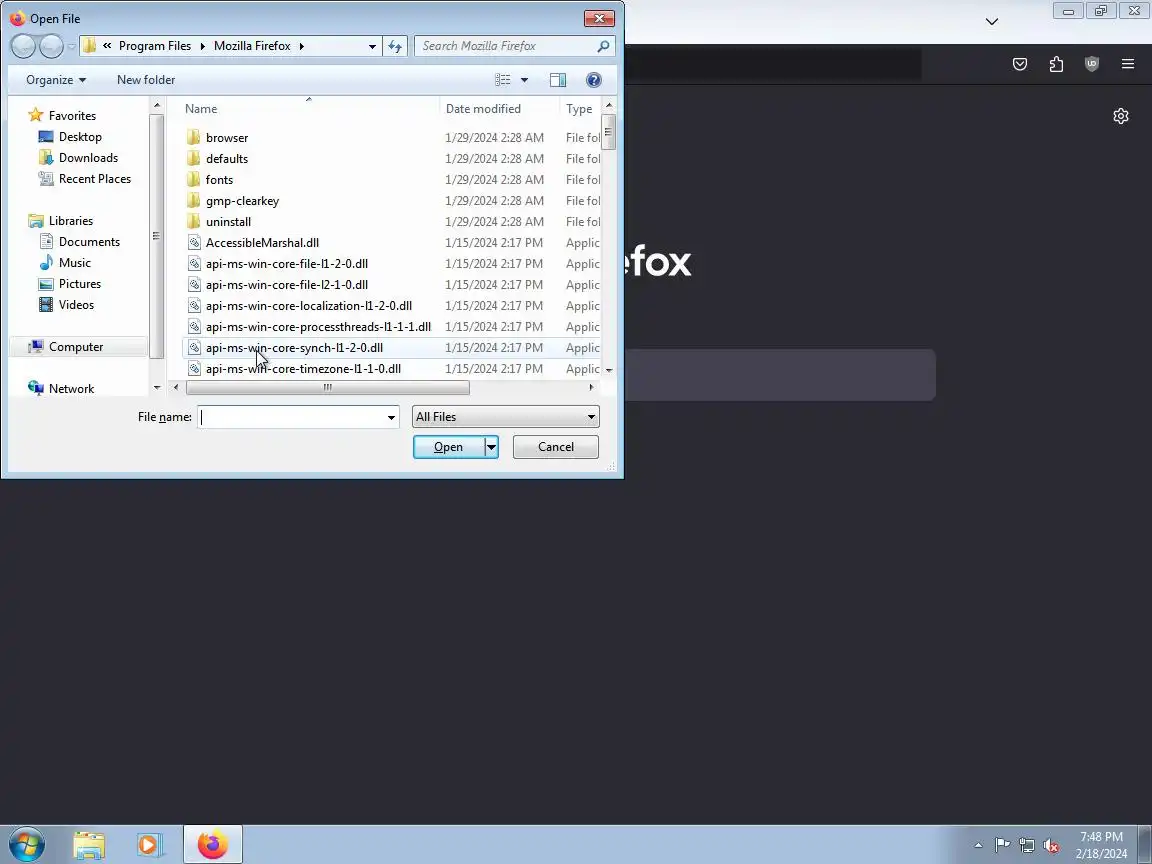
Task: Select Computer in navigation pane
Action: point(76,347)
